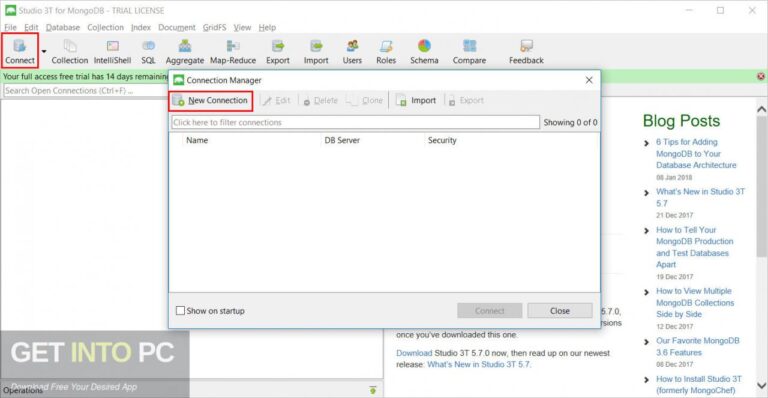Open 'What's New in Studio 3T 5.7' blog post
This screenshot has height=398, width=768.
[x=700, y=197]
